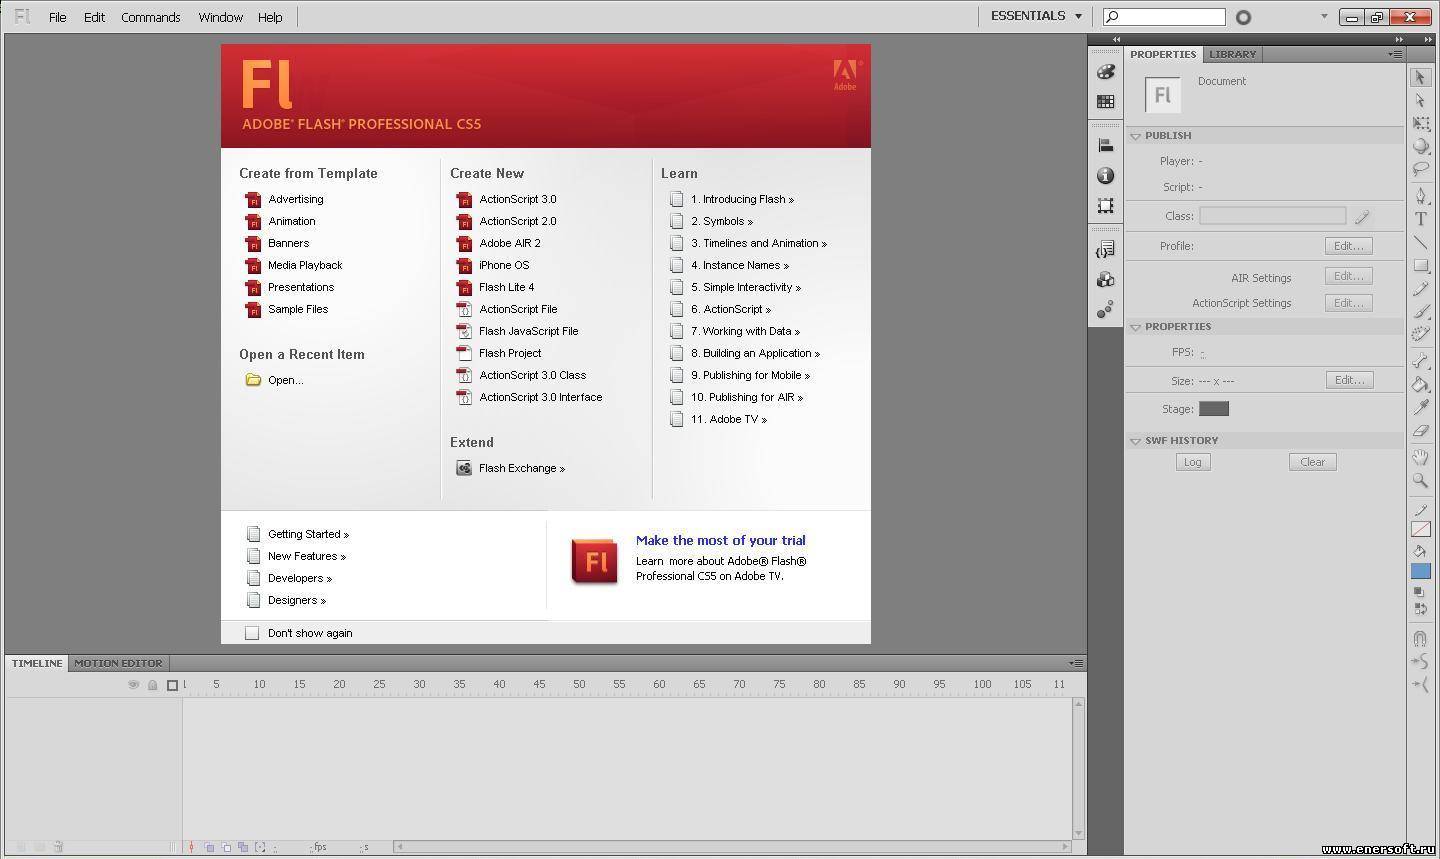1440x859 pixels.
Task: Open the Components panel icon
Action: [1105, 280]
